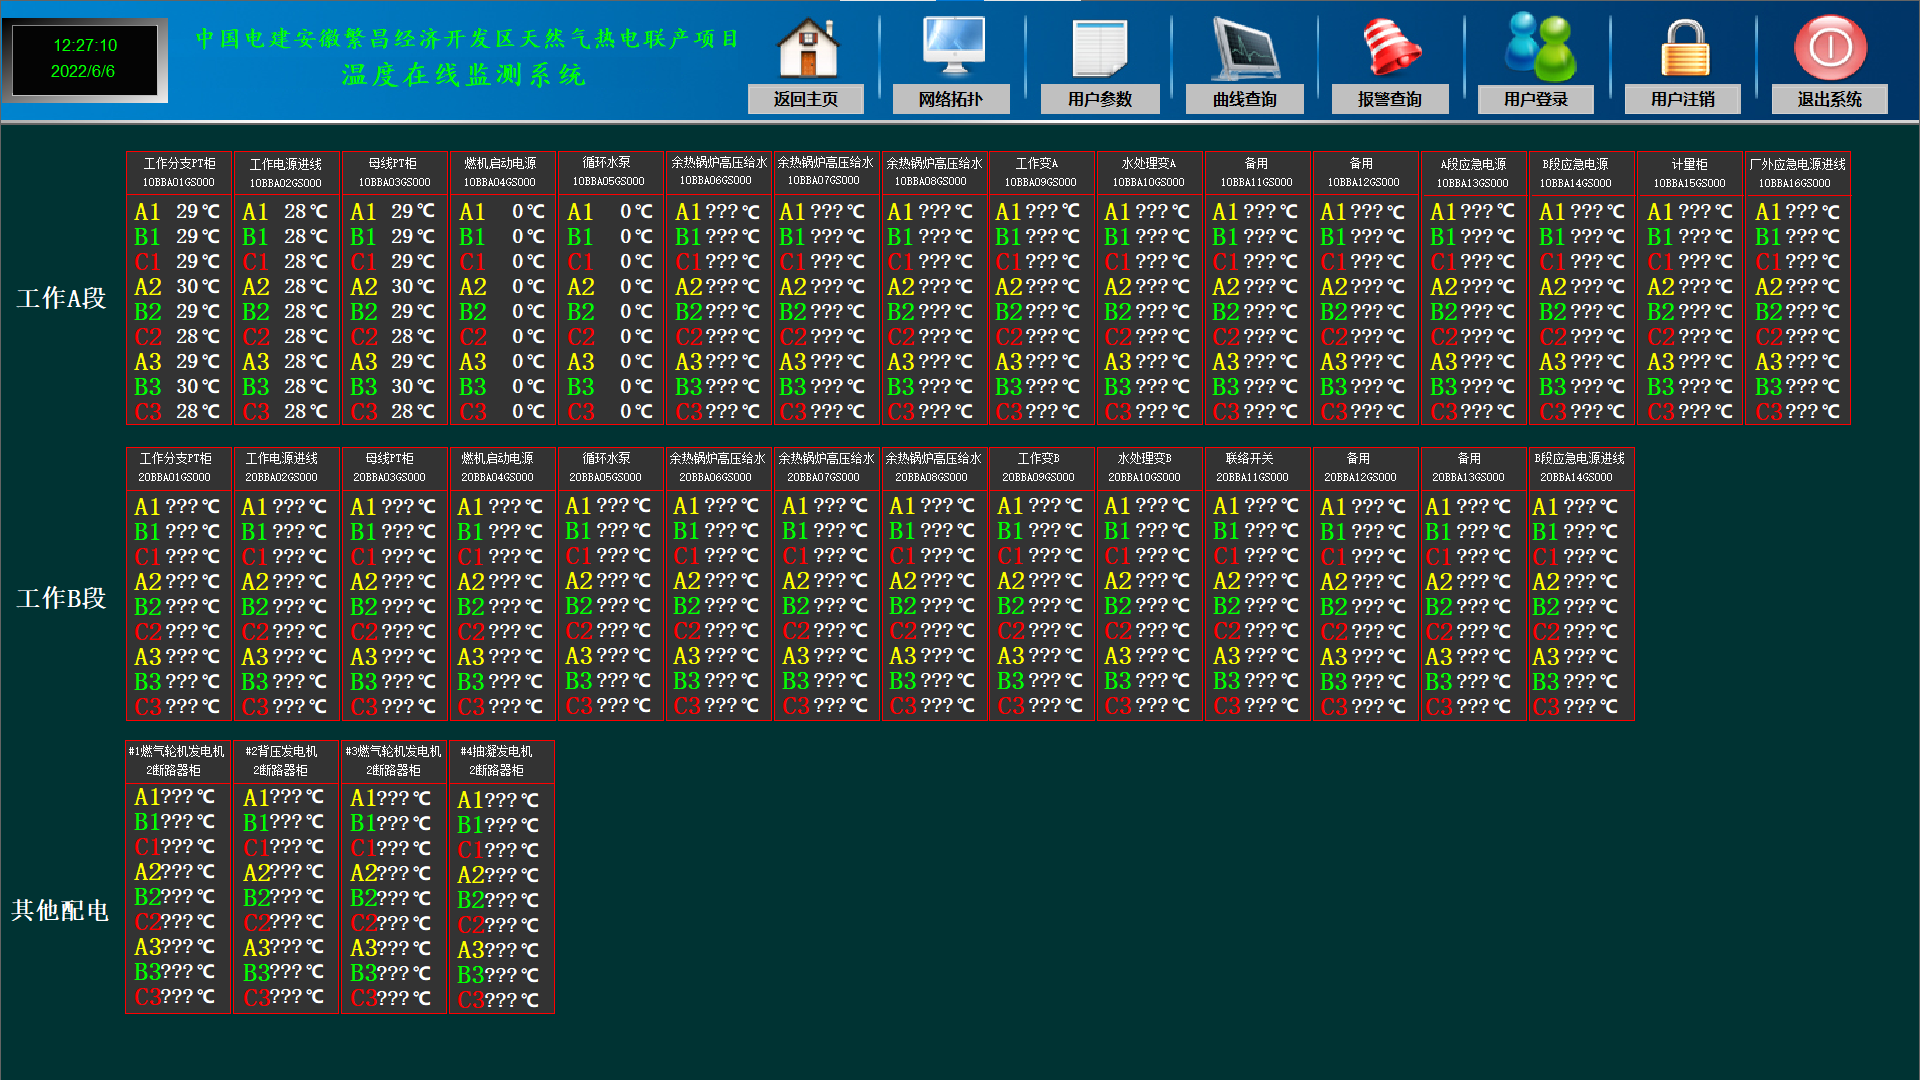This screenshot has height=1080, width=1920.
Task: Click the document icon for user parameters
Action: pos(1099,48)
